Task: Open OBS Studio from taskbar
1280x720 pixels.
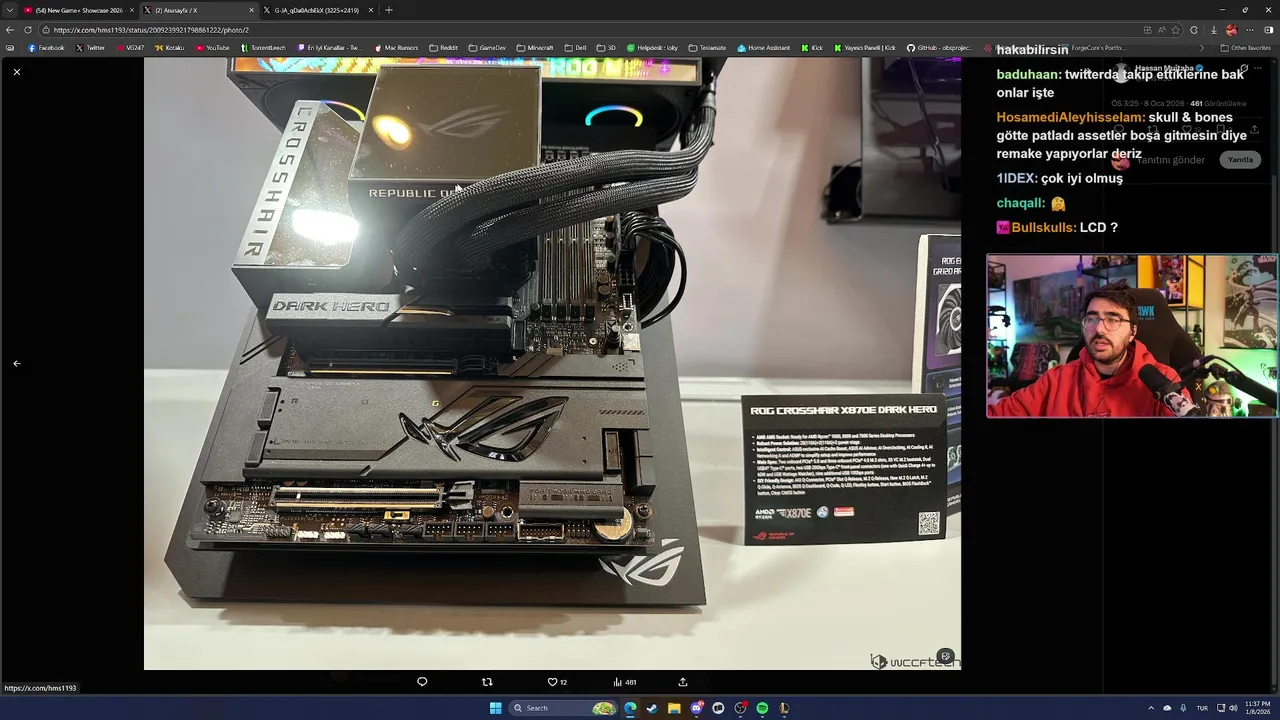Action: 740,708
